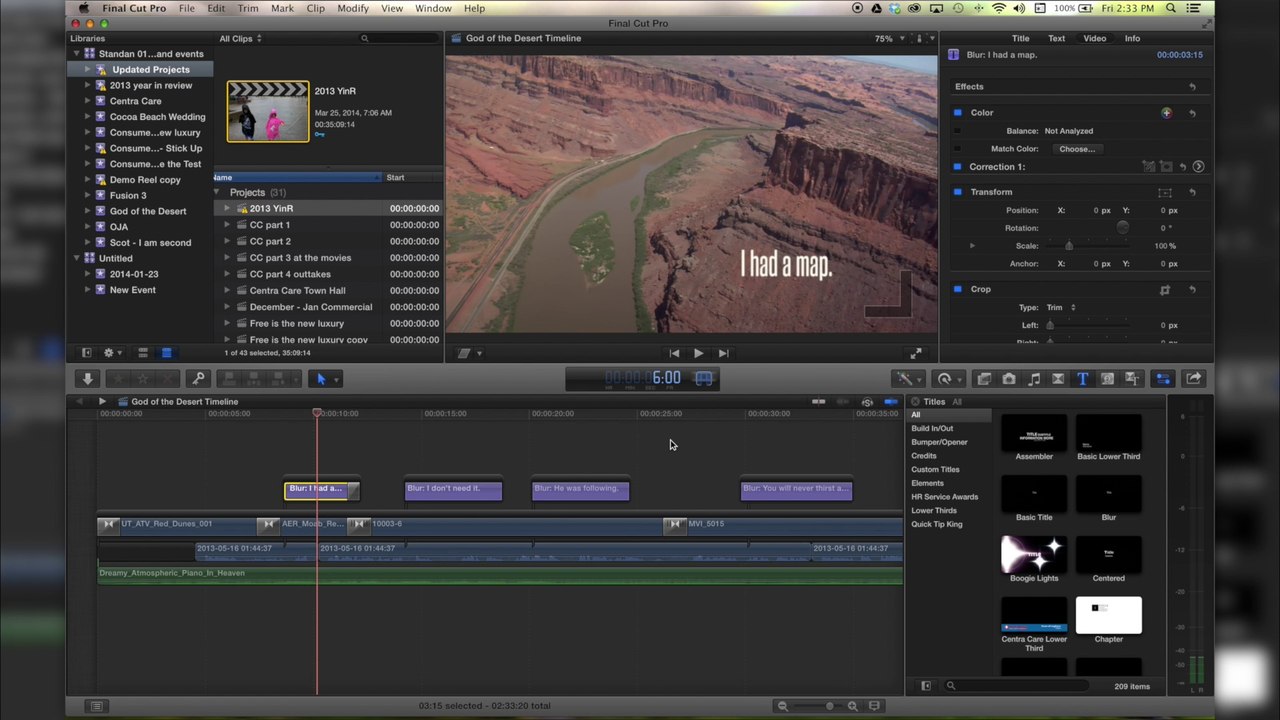This screenshot has width=1280, height=720.
Task: Toggle the Crop checkbox
Action: coord(958,290)
